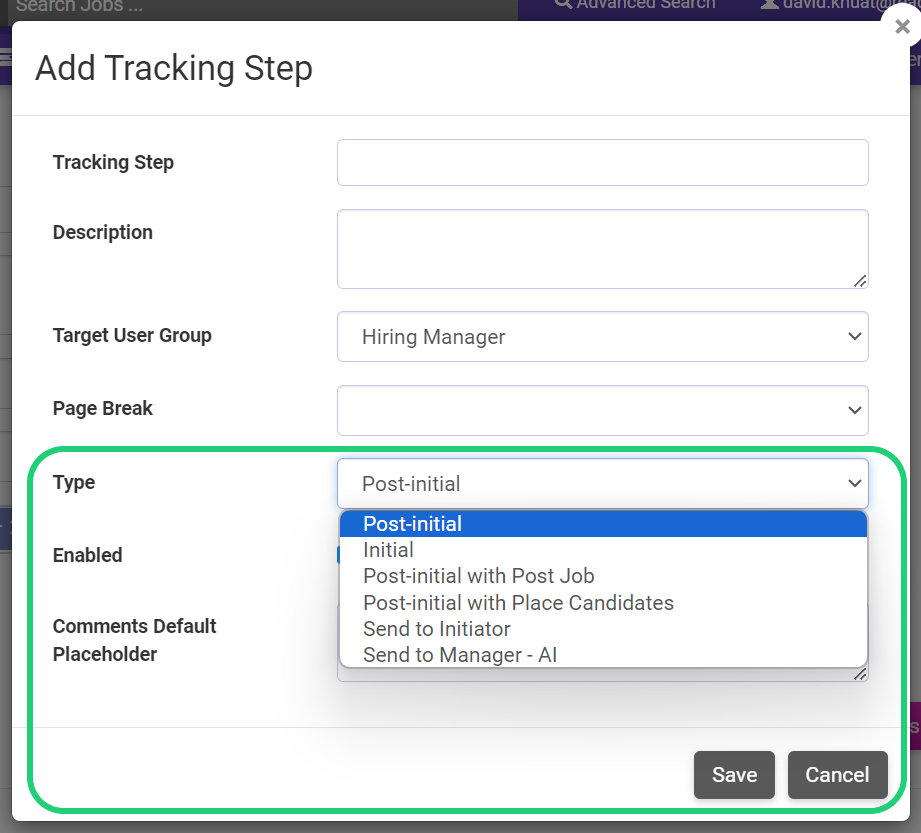Save the new tracking step
This screenshot has height=833, width=921.
click(734, 775)
